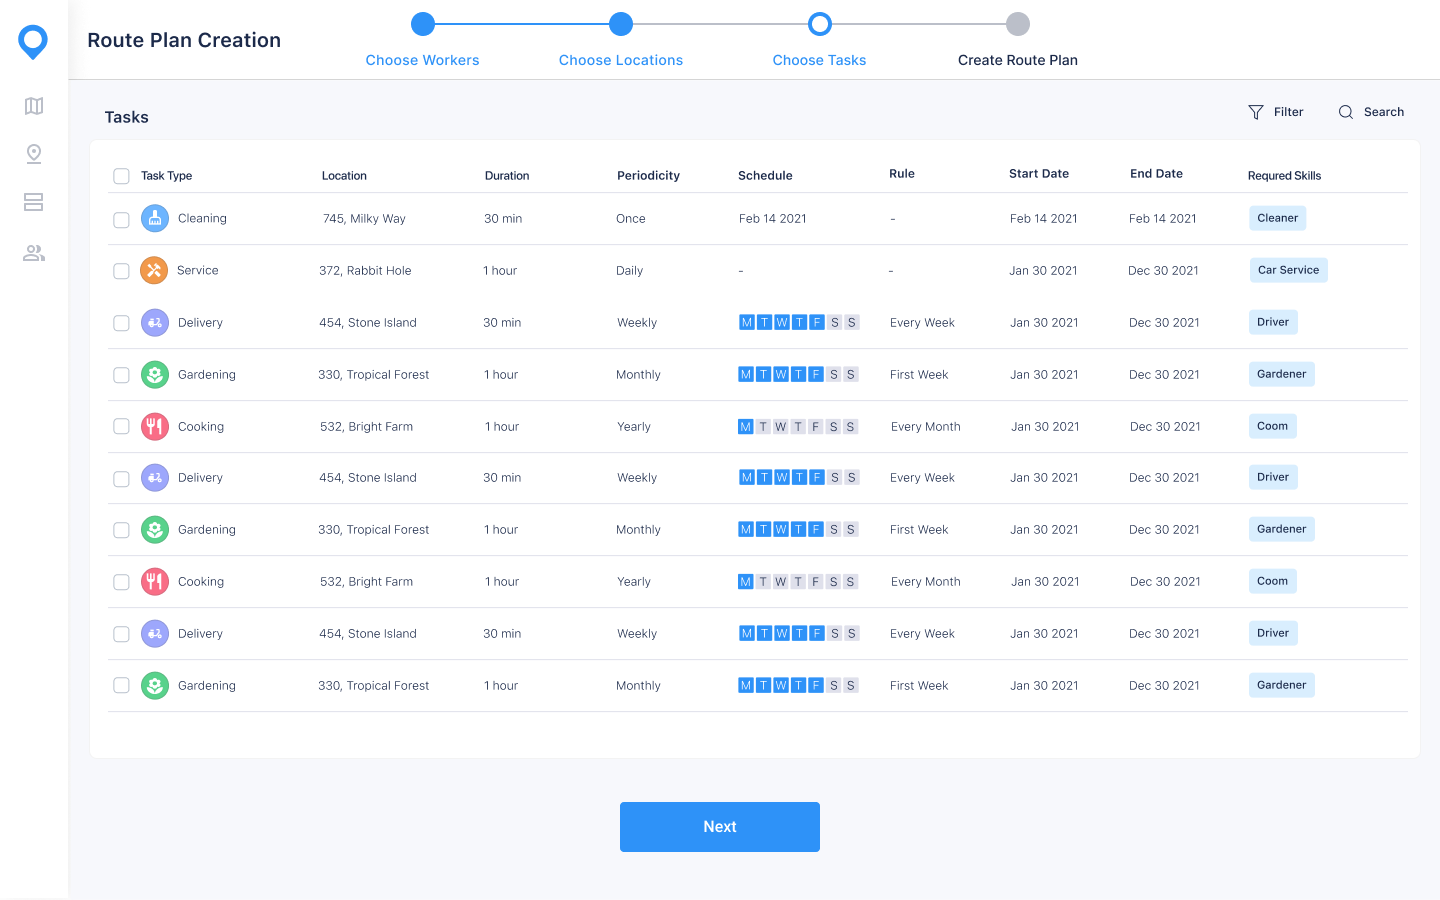This screenshot has width=1440, height=900.
Task: Select the Choose Tasks step
Action: click(819, 60)
